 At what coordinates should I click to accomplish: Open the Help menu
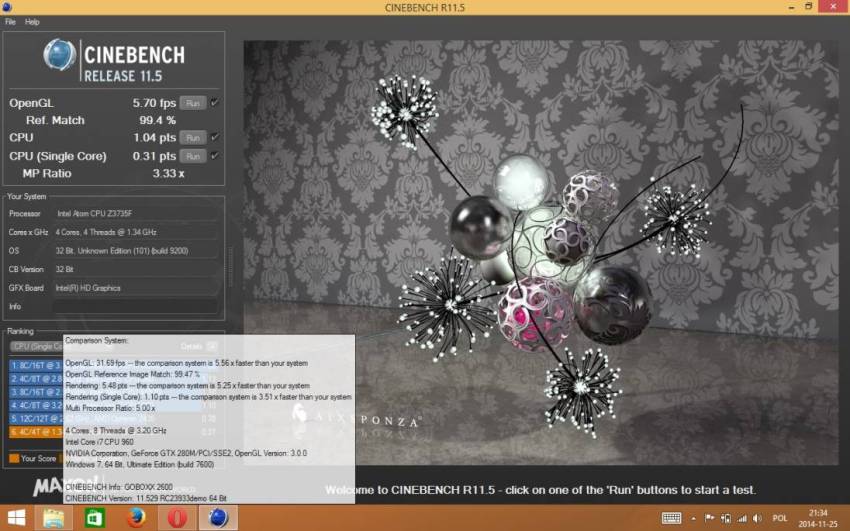point(32,22)
